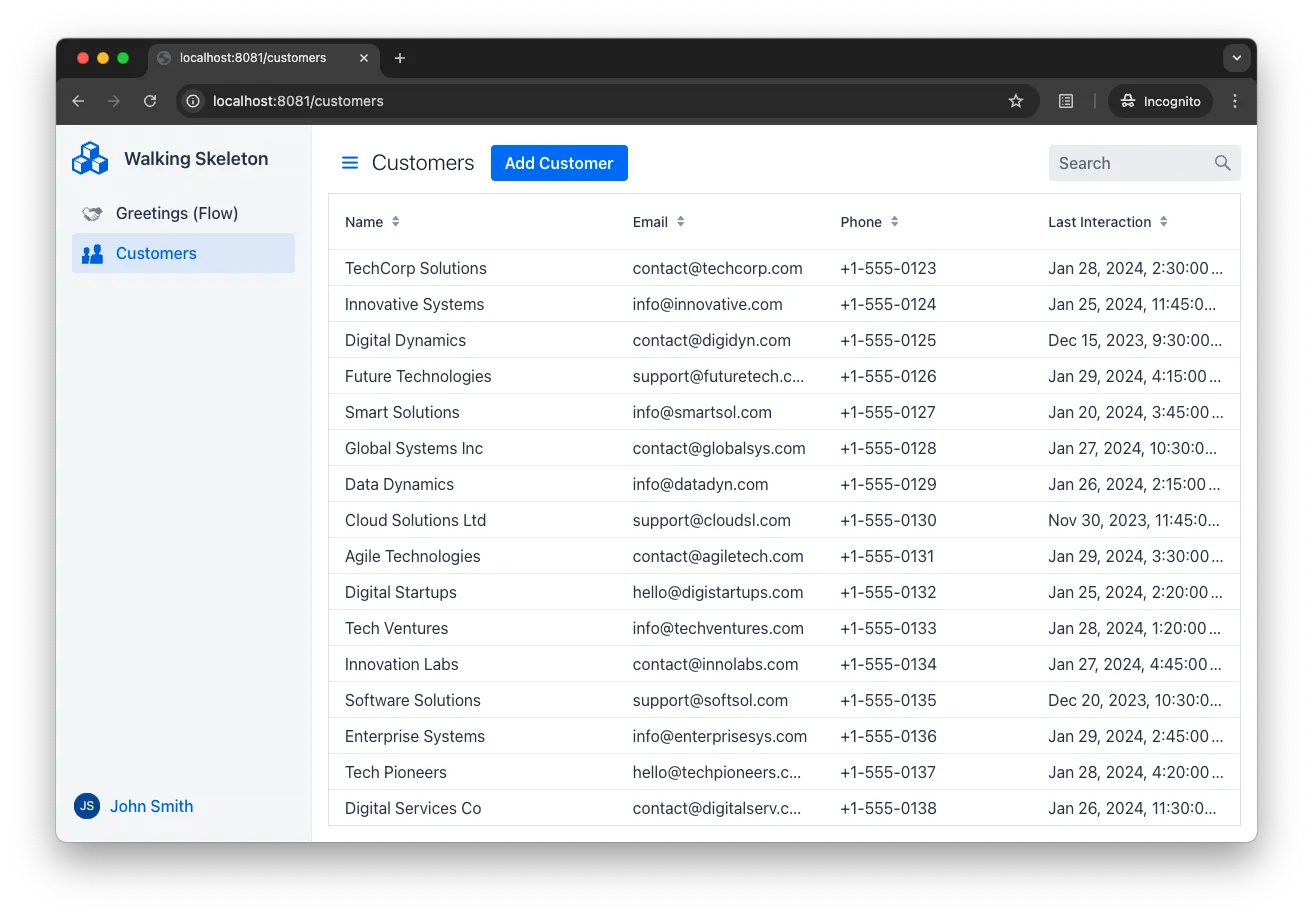The height and width of the screenshot is (916, 1313).
Task: Navigate to Greetings (Flow) in the sidebar
Action: [x=175, y=213]
